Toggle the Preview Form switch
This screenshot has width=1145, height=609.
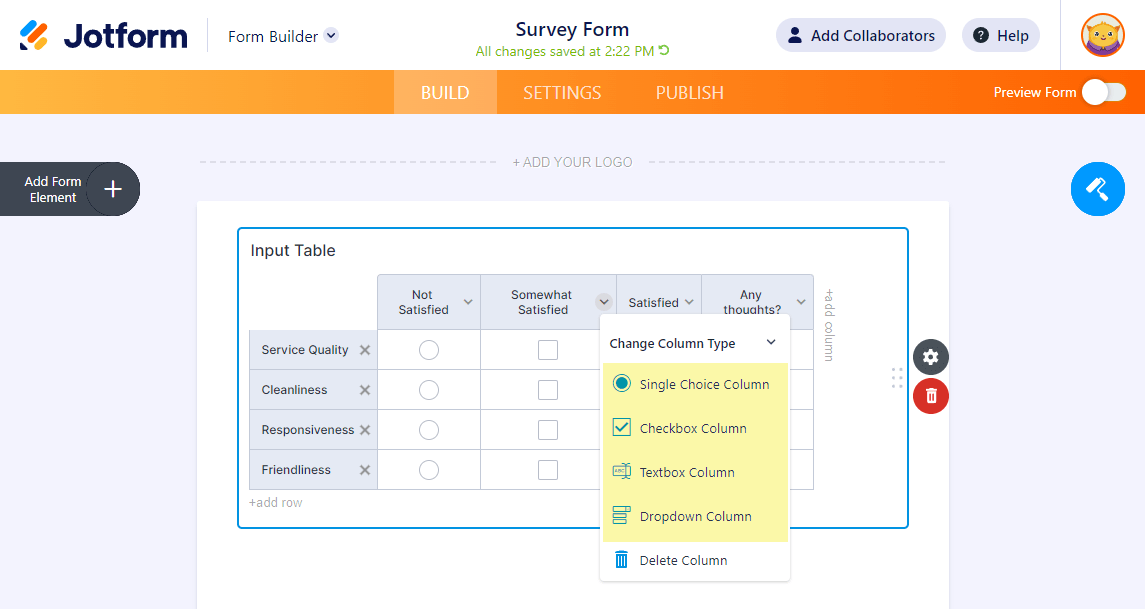click(x=1104, y=92)
